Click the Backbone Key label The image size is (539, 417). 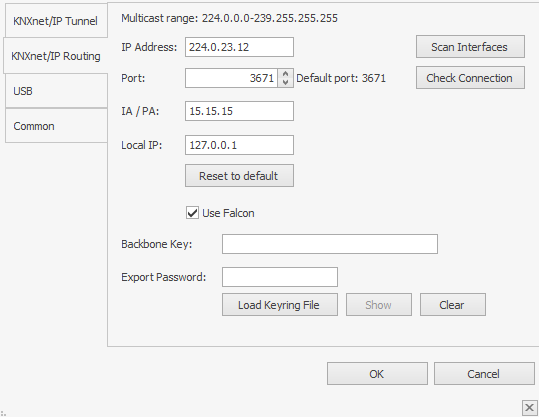tap(156, 244)
